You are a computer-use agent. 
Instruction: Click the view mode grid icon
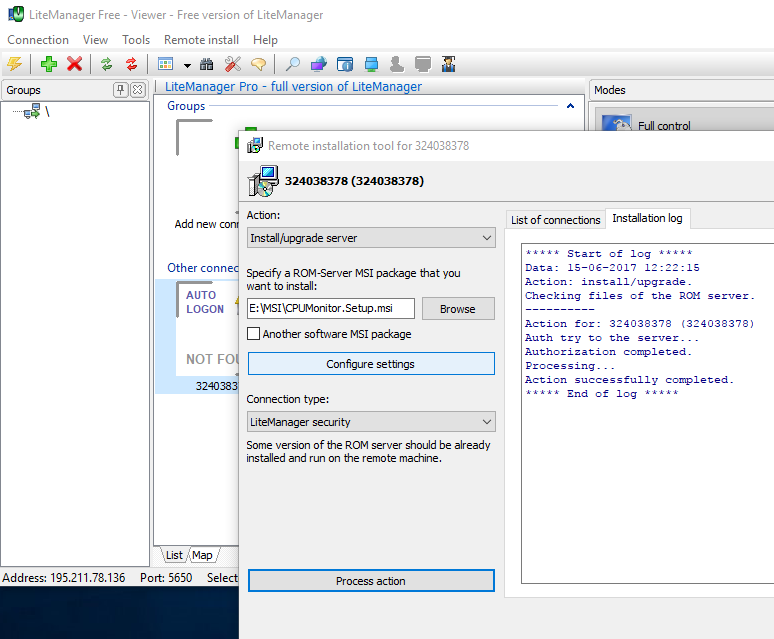point(165,64)
